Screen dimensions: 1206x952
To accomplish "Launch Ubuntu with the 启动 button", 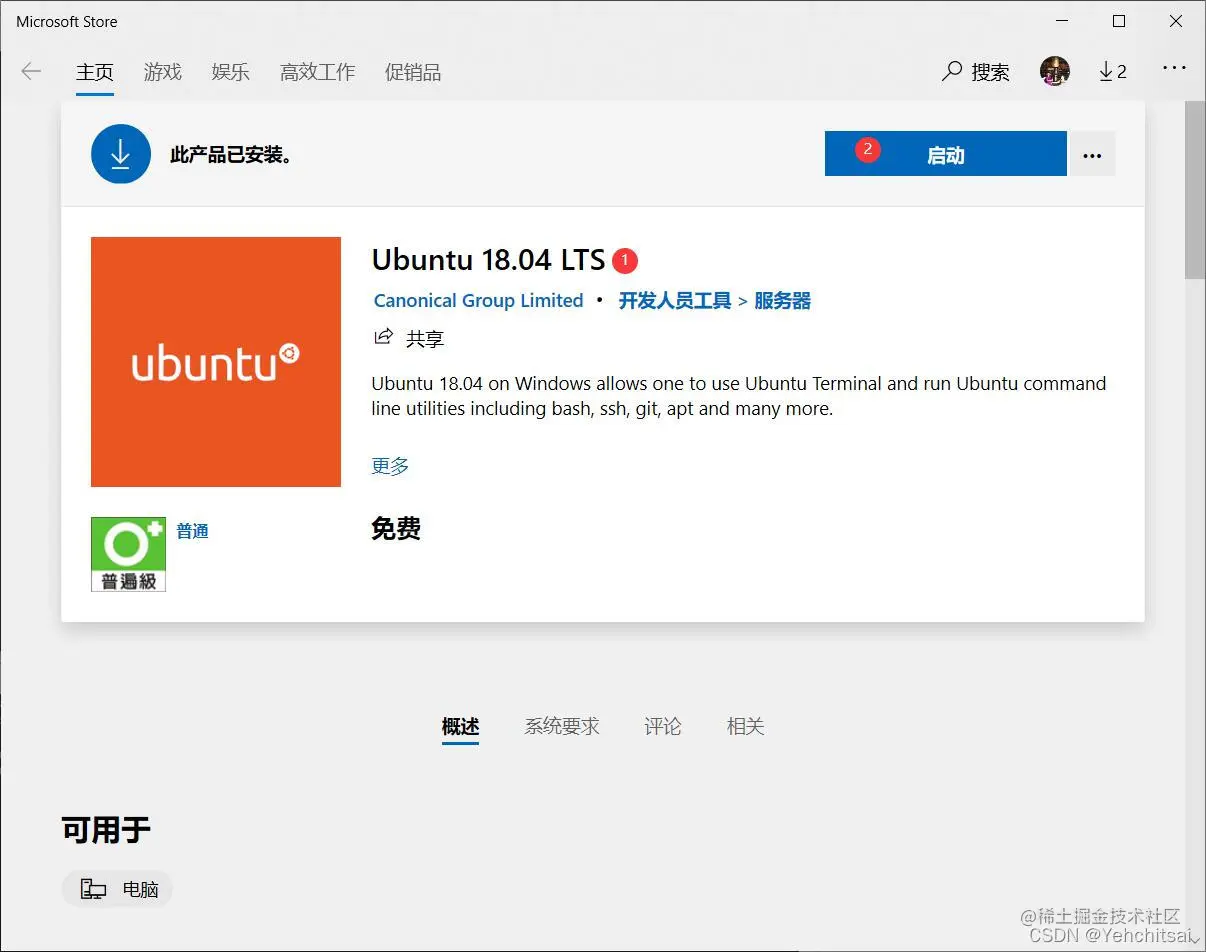I will [944, 153].
